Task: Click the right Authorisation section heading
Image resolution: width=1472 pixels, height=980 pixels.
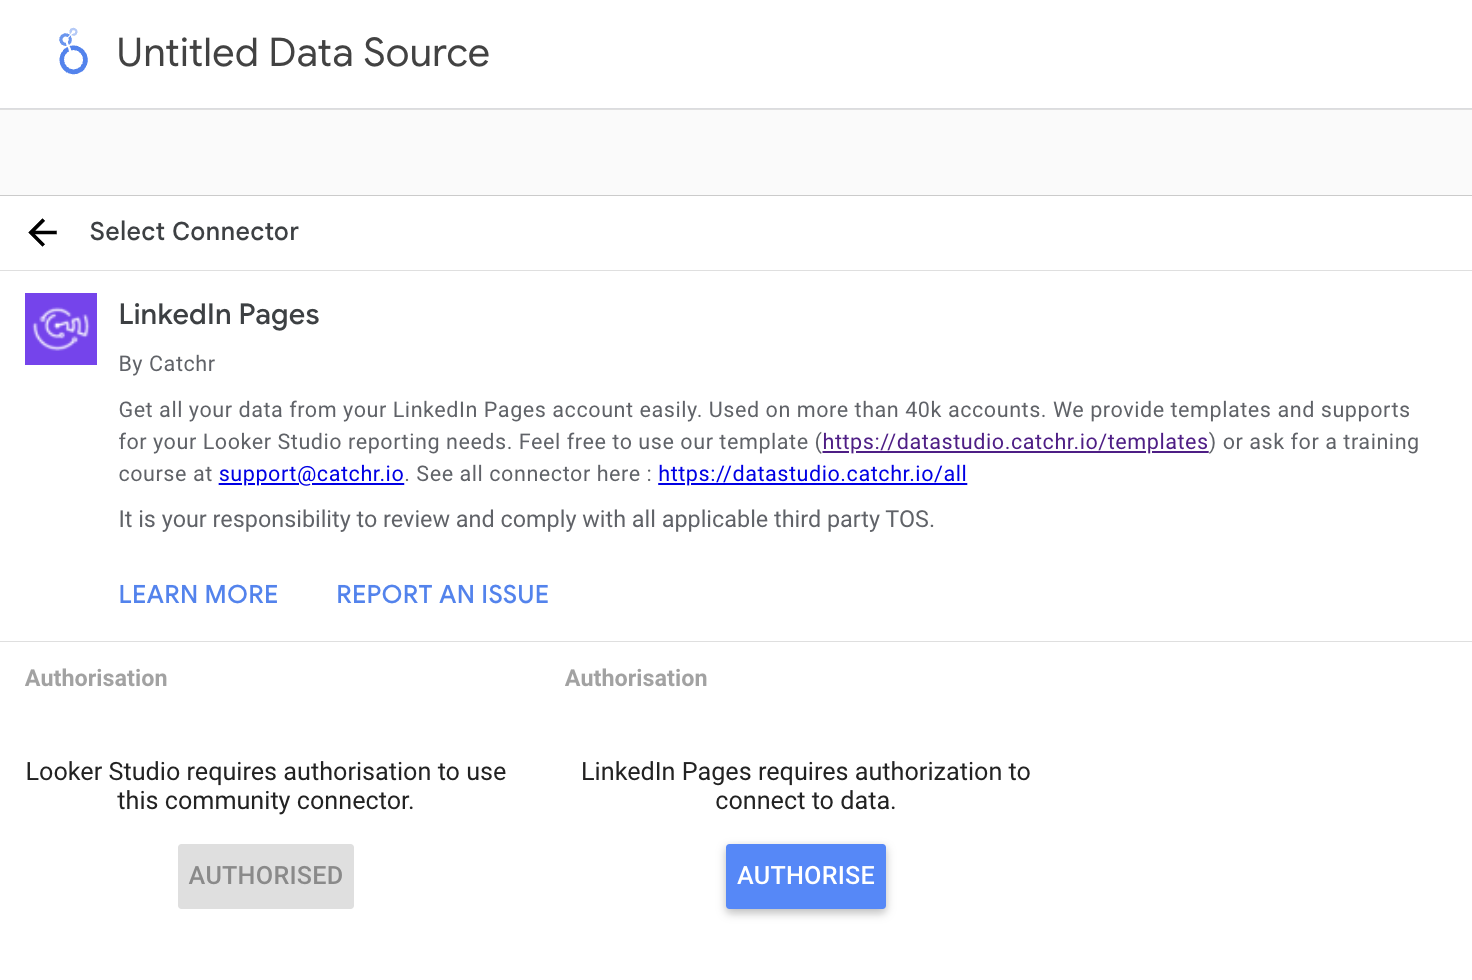Action: 635,678
